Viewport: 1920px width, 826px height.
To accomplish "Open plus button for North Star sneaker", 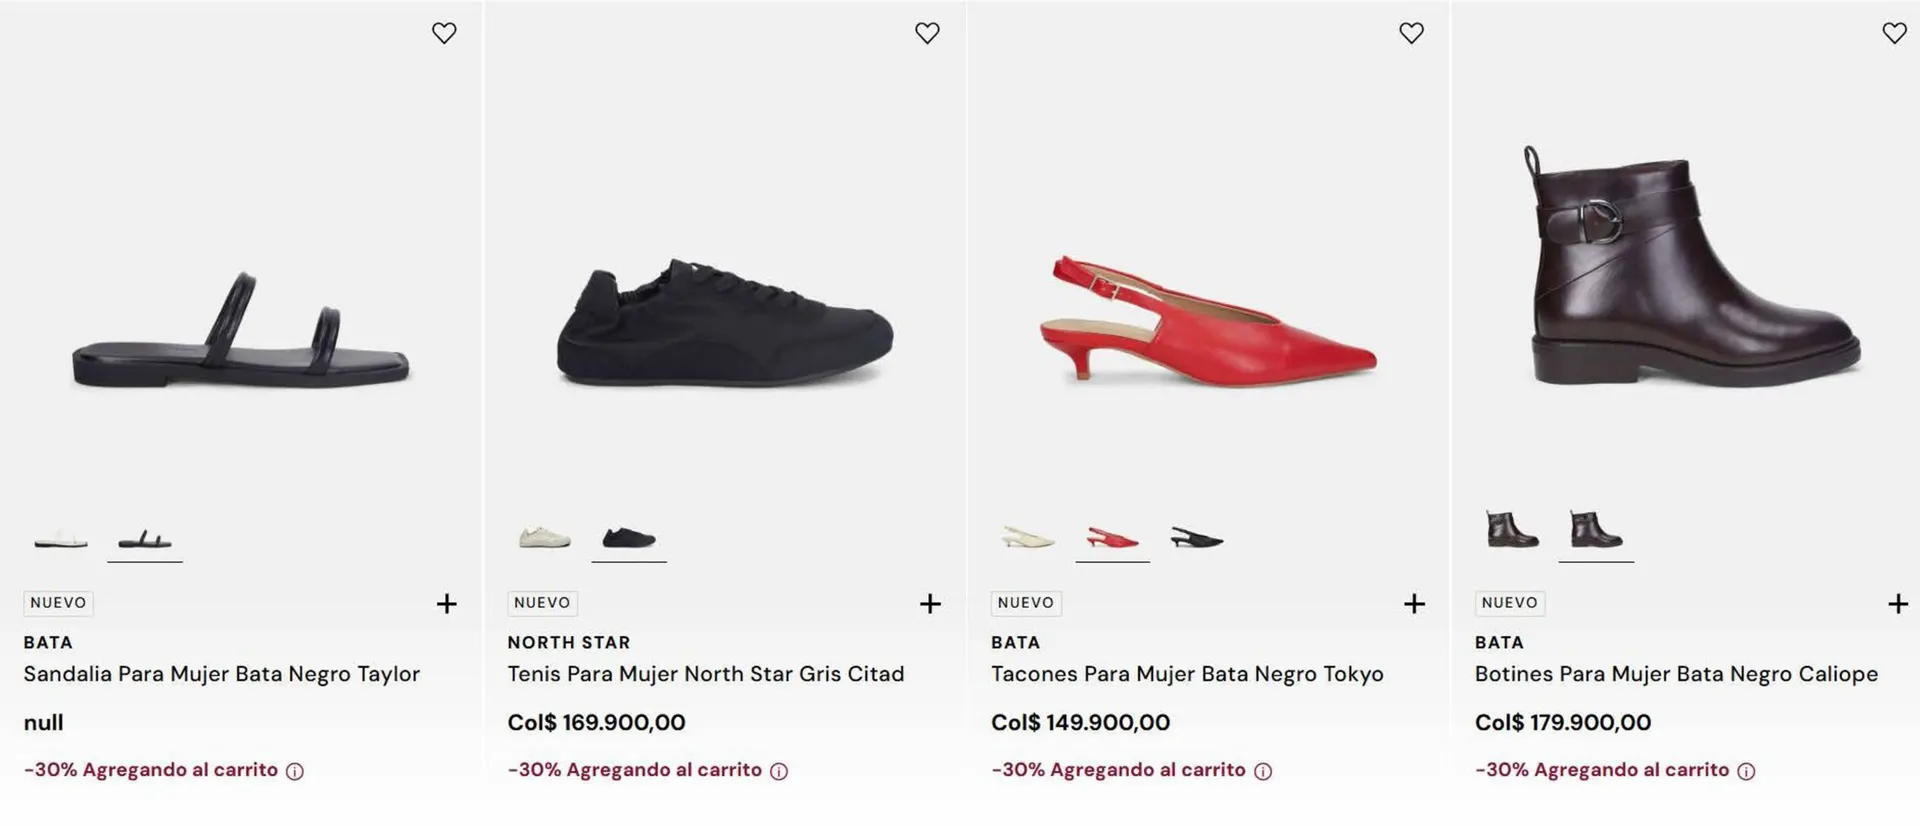I will [x=930, y=604].
